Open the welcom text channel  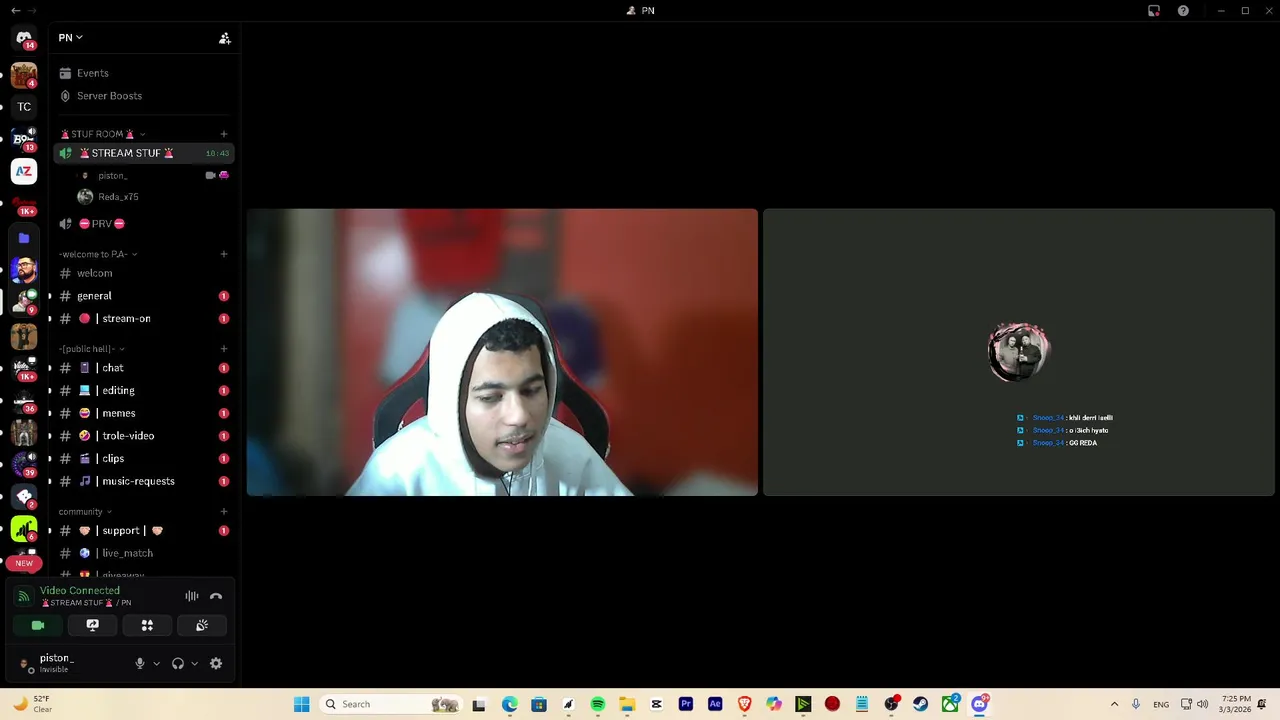click(143, 273)
